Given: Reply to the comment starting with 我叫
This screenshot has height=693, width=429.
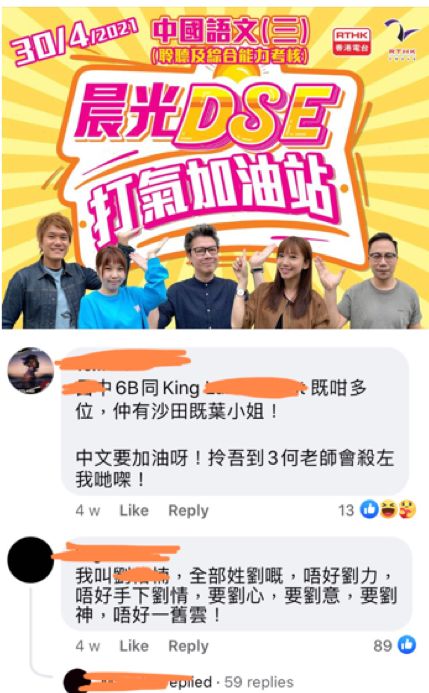Looking at the screenshot, I should point(188,646).
